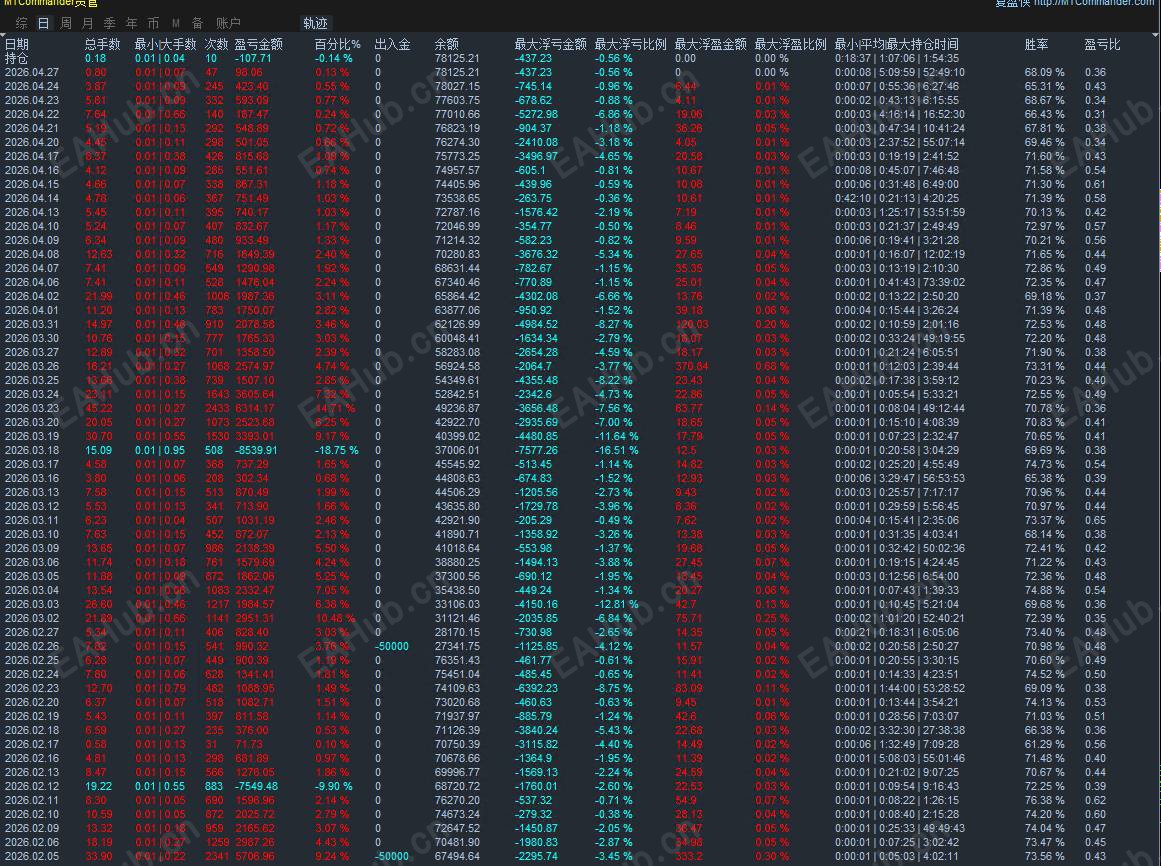Click the 370.84 max floating profit cell

[691, 366]
